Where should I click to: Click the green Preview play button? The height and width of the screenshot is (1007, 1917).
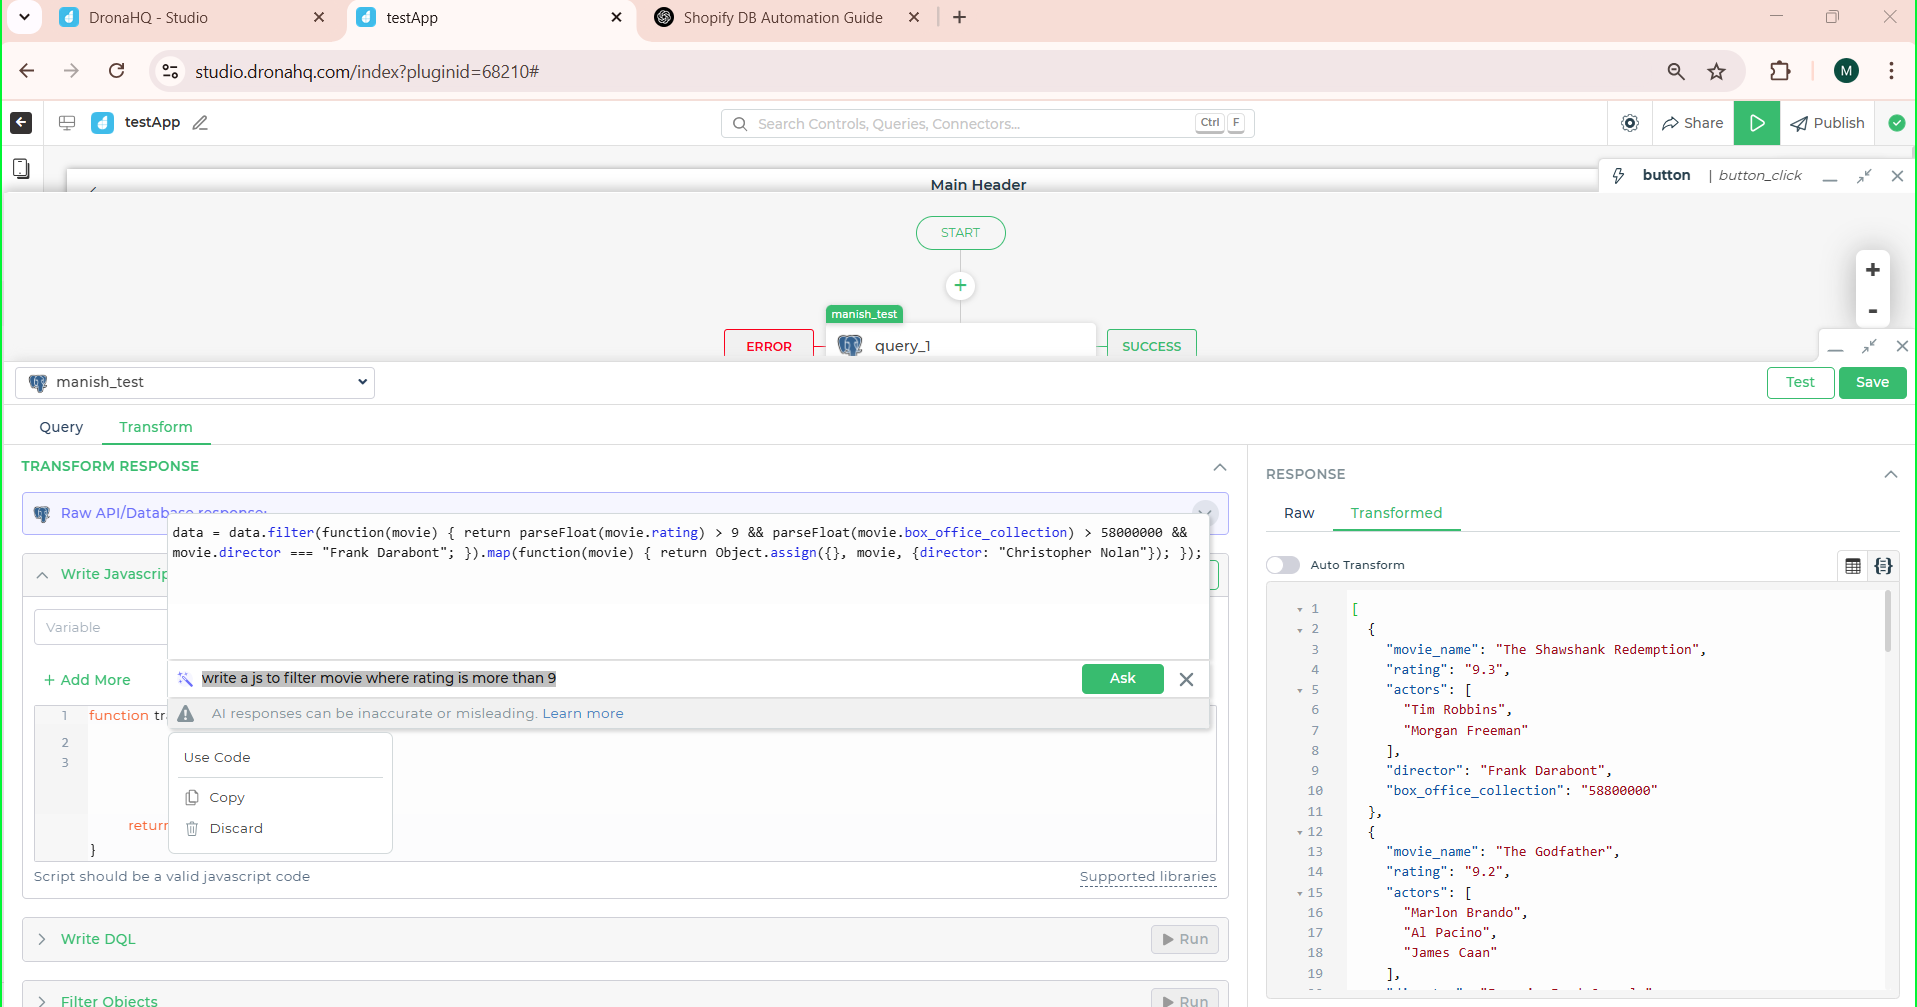[1757, 123]
